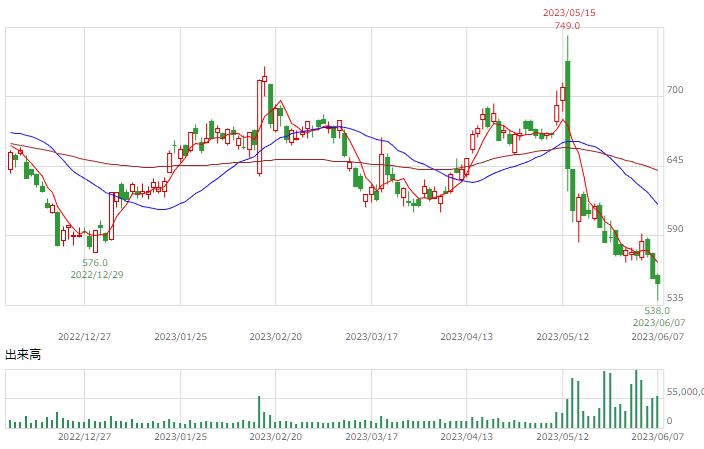
Task: Click the 535 price axis label
Action: point(675,298)
